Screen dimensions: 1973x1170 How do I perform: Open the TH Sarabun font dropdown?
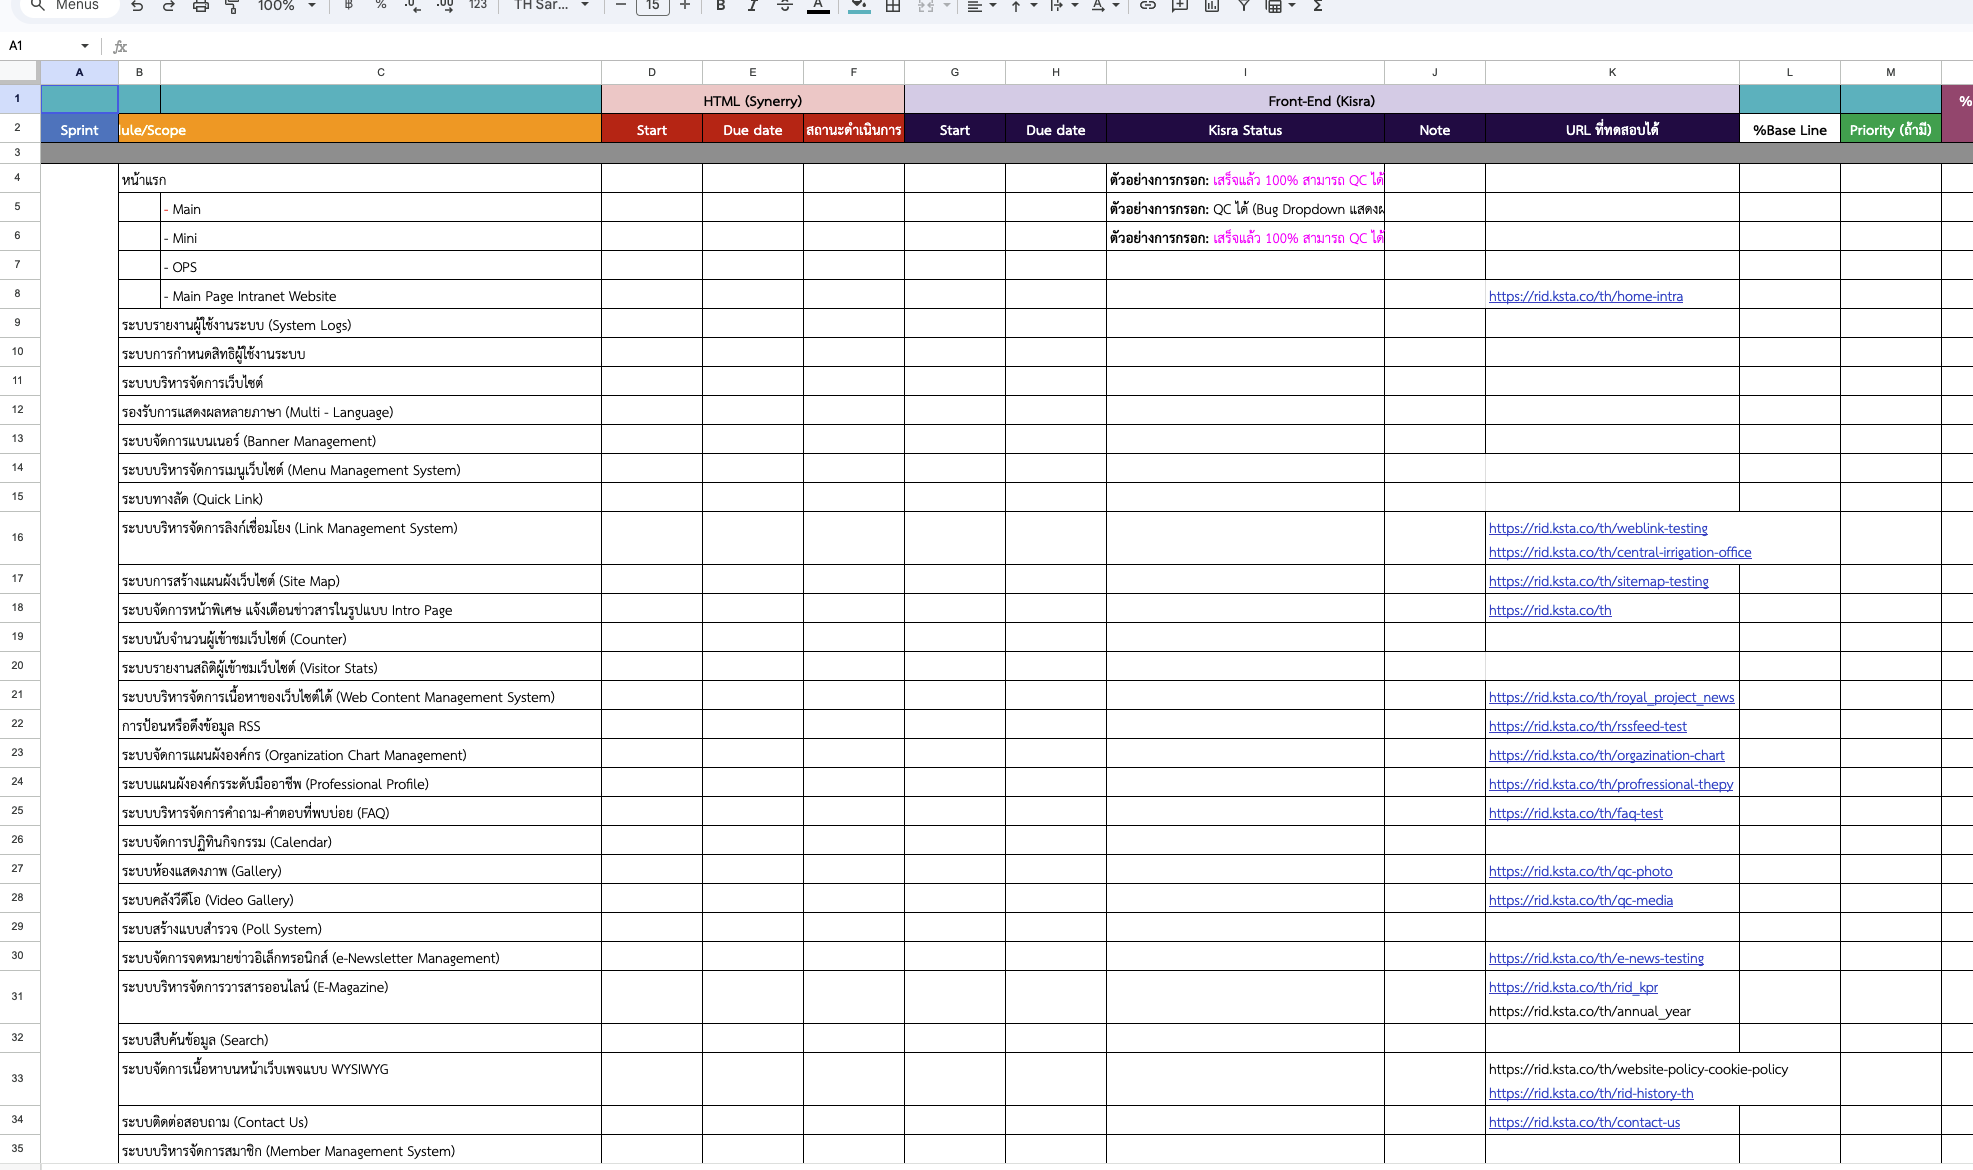click(x=551, y=6)
